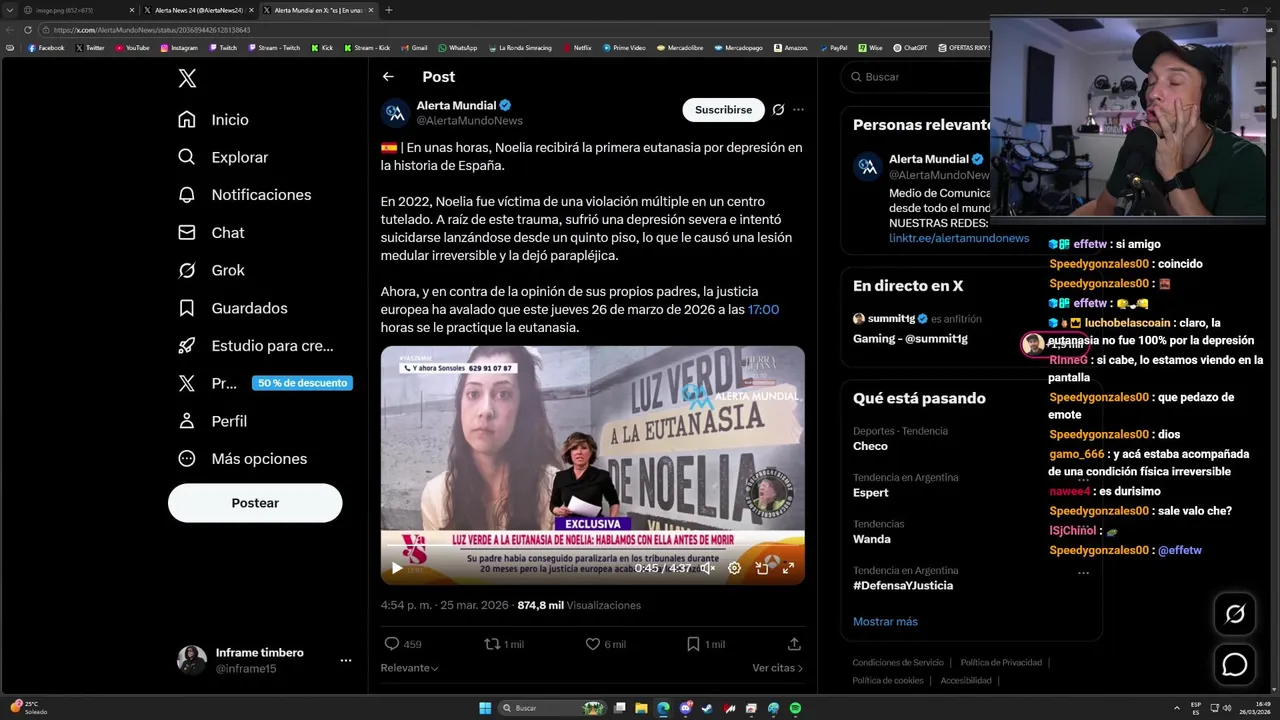Toggle picture-in-picture for the video
The image size is (1280, 720).
point(762,568)
